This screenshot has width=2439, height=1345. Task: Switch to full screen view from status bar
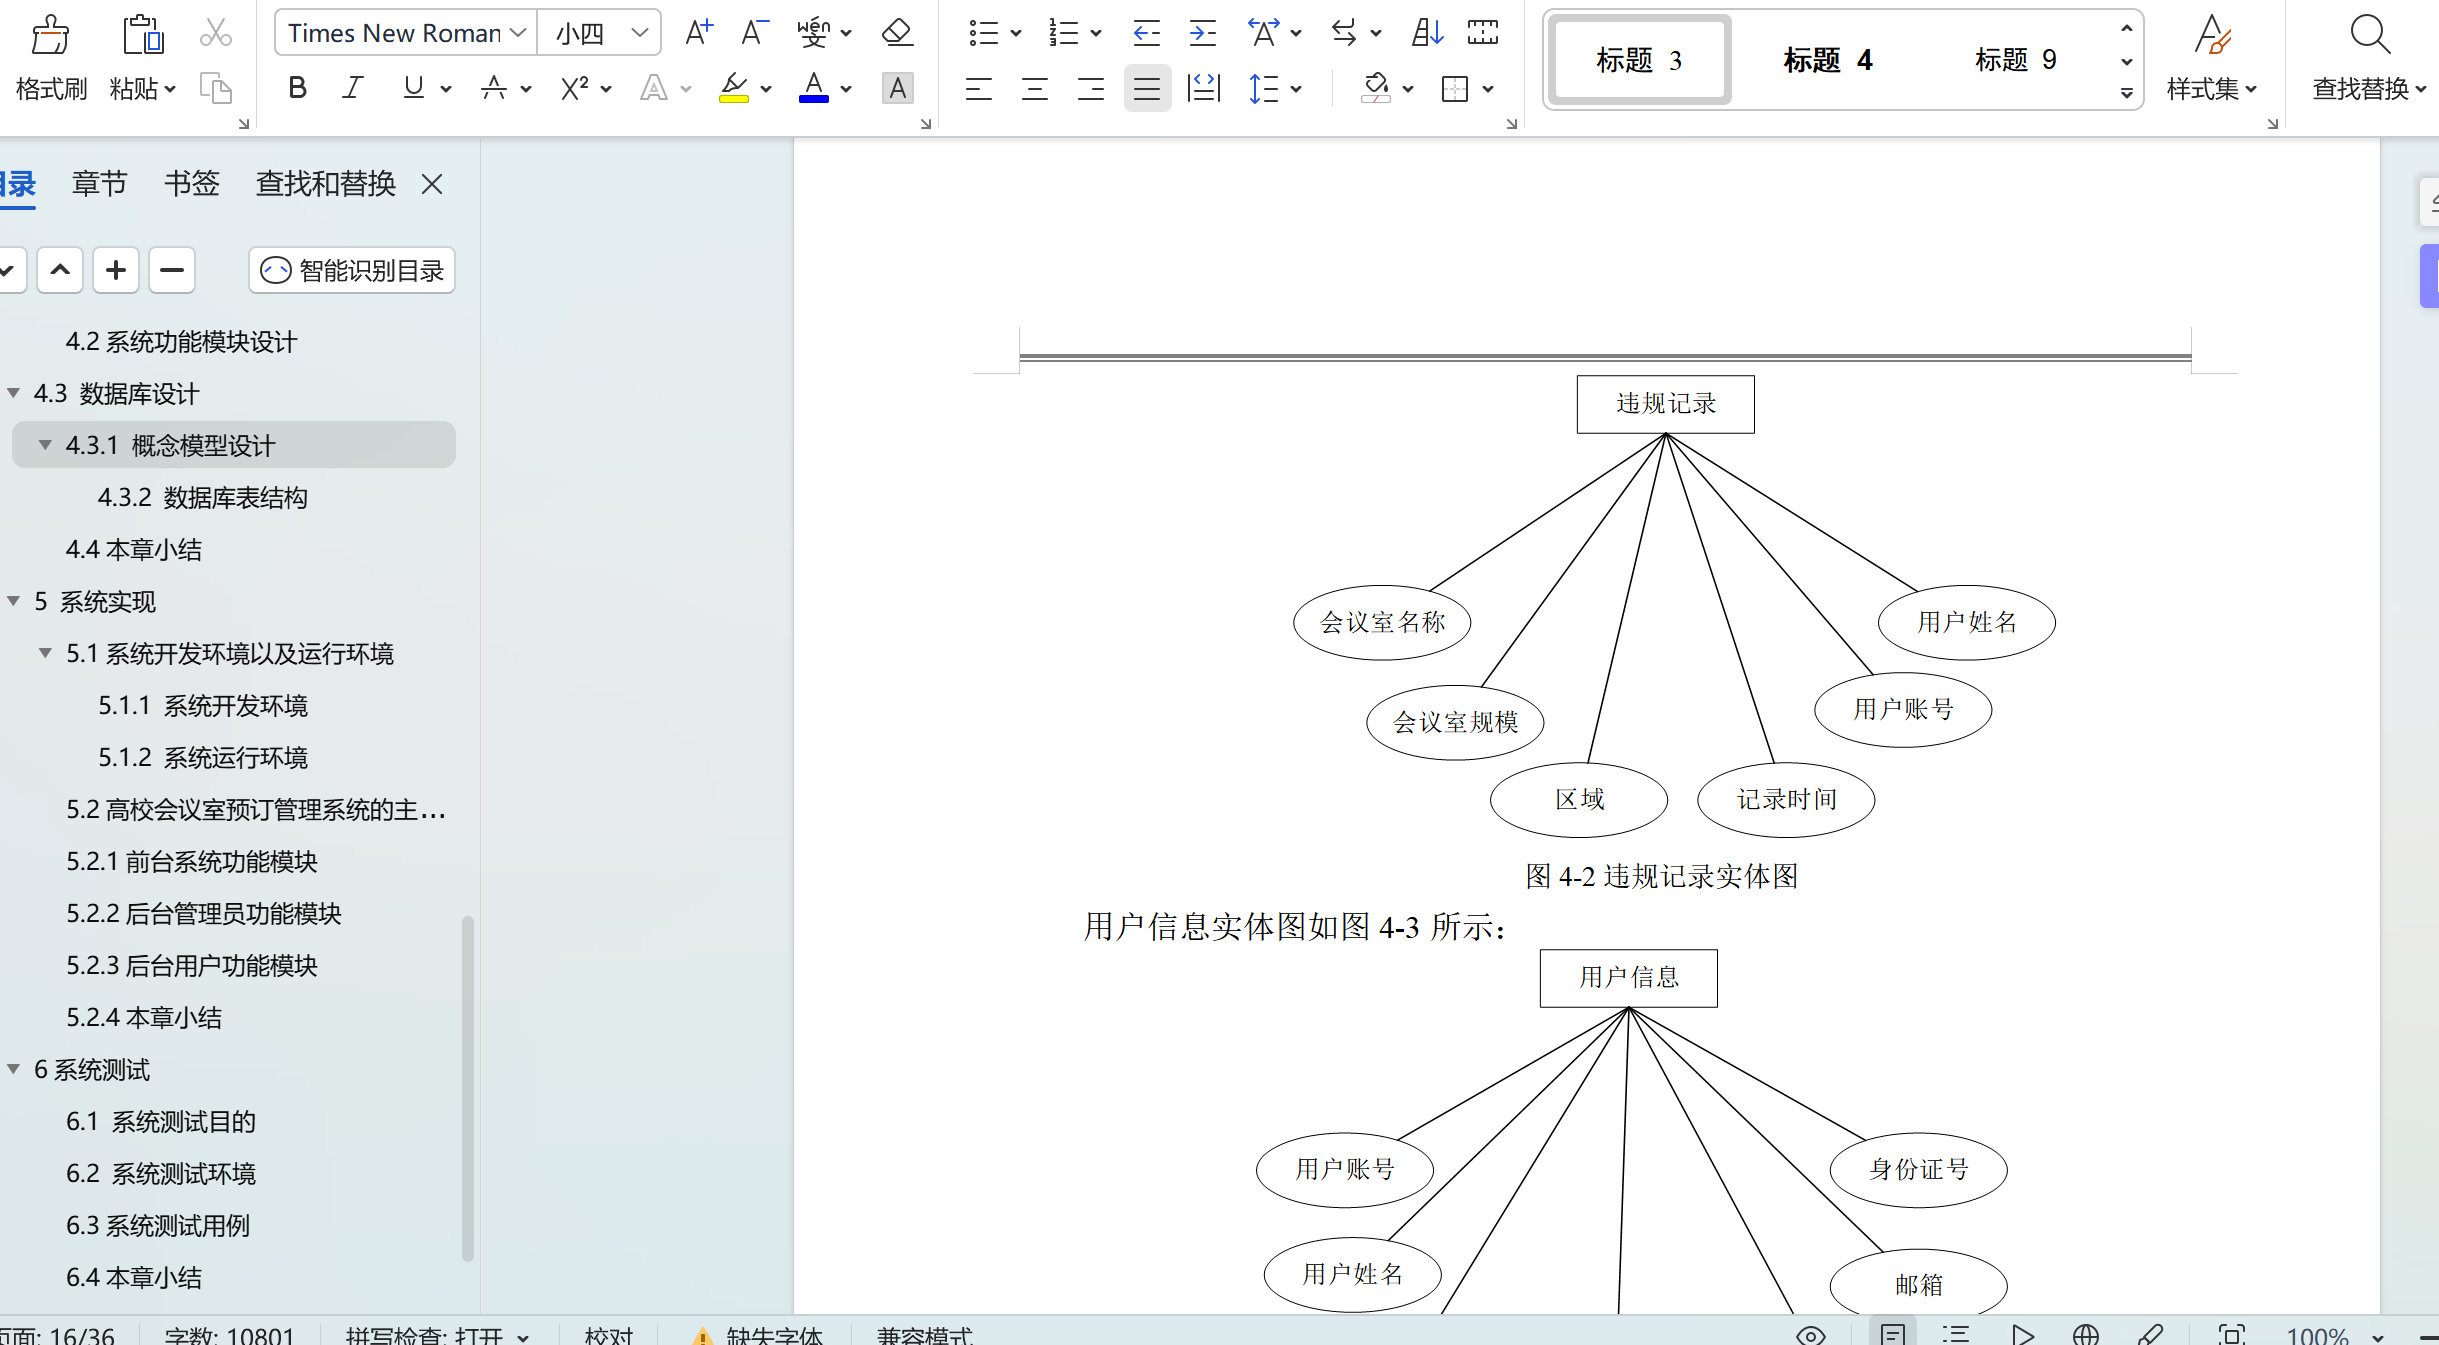[2233, 1334]
